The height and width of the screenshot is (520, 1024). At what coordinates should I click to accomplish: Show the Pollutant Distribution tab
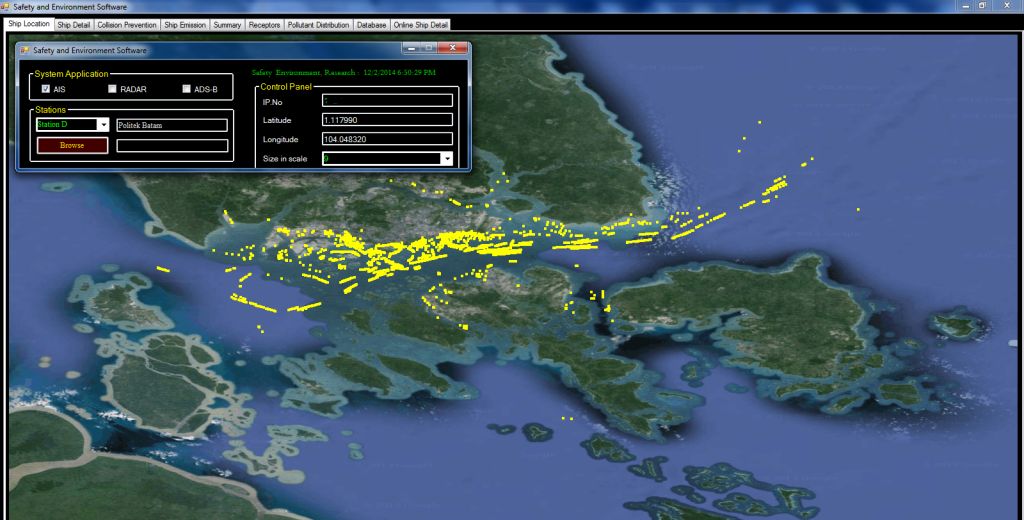point(319,24)
